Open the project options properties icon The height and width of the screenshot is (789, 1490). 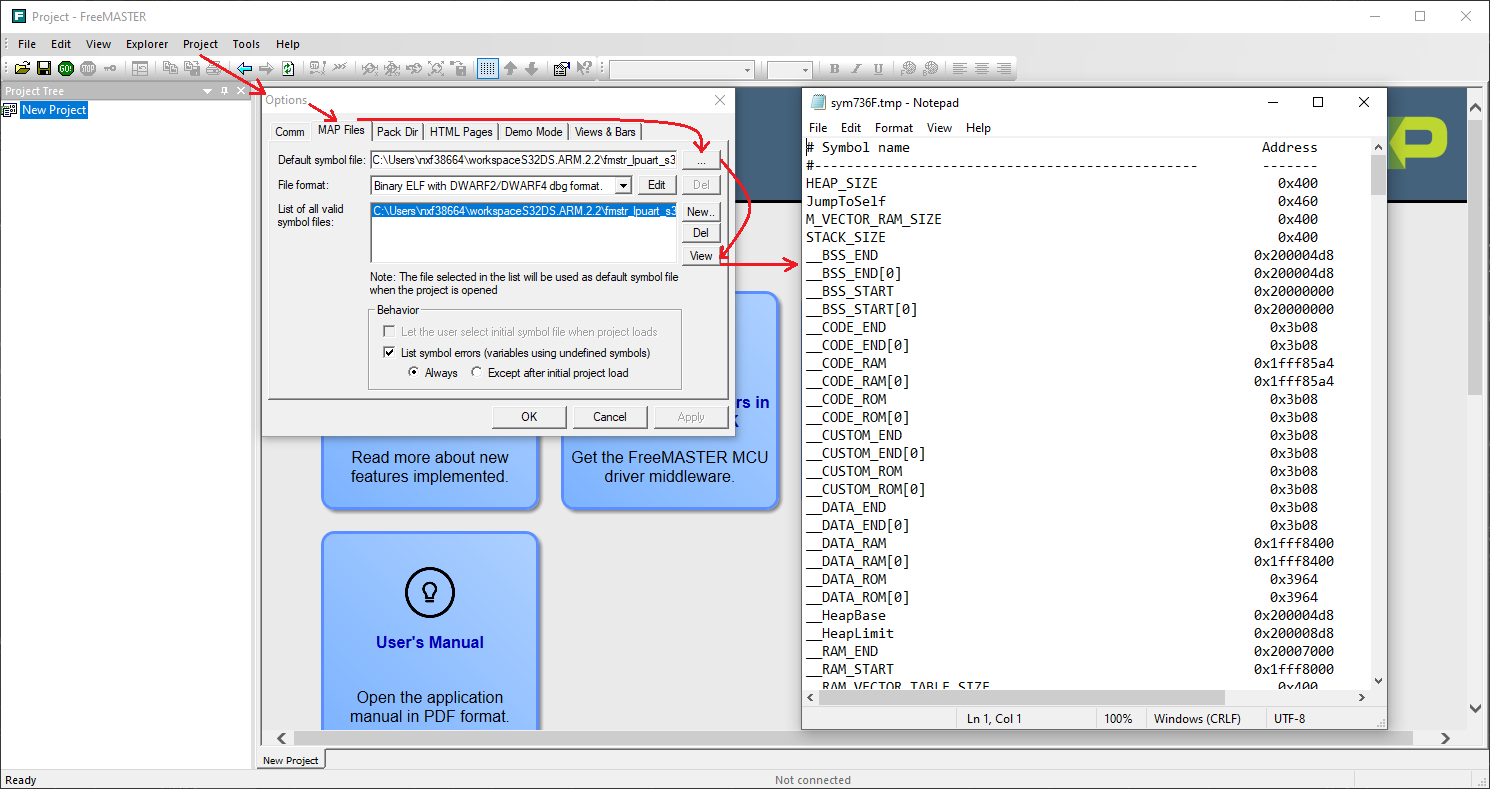point(561,68)
